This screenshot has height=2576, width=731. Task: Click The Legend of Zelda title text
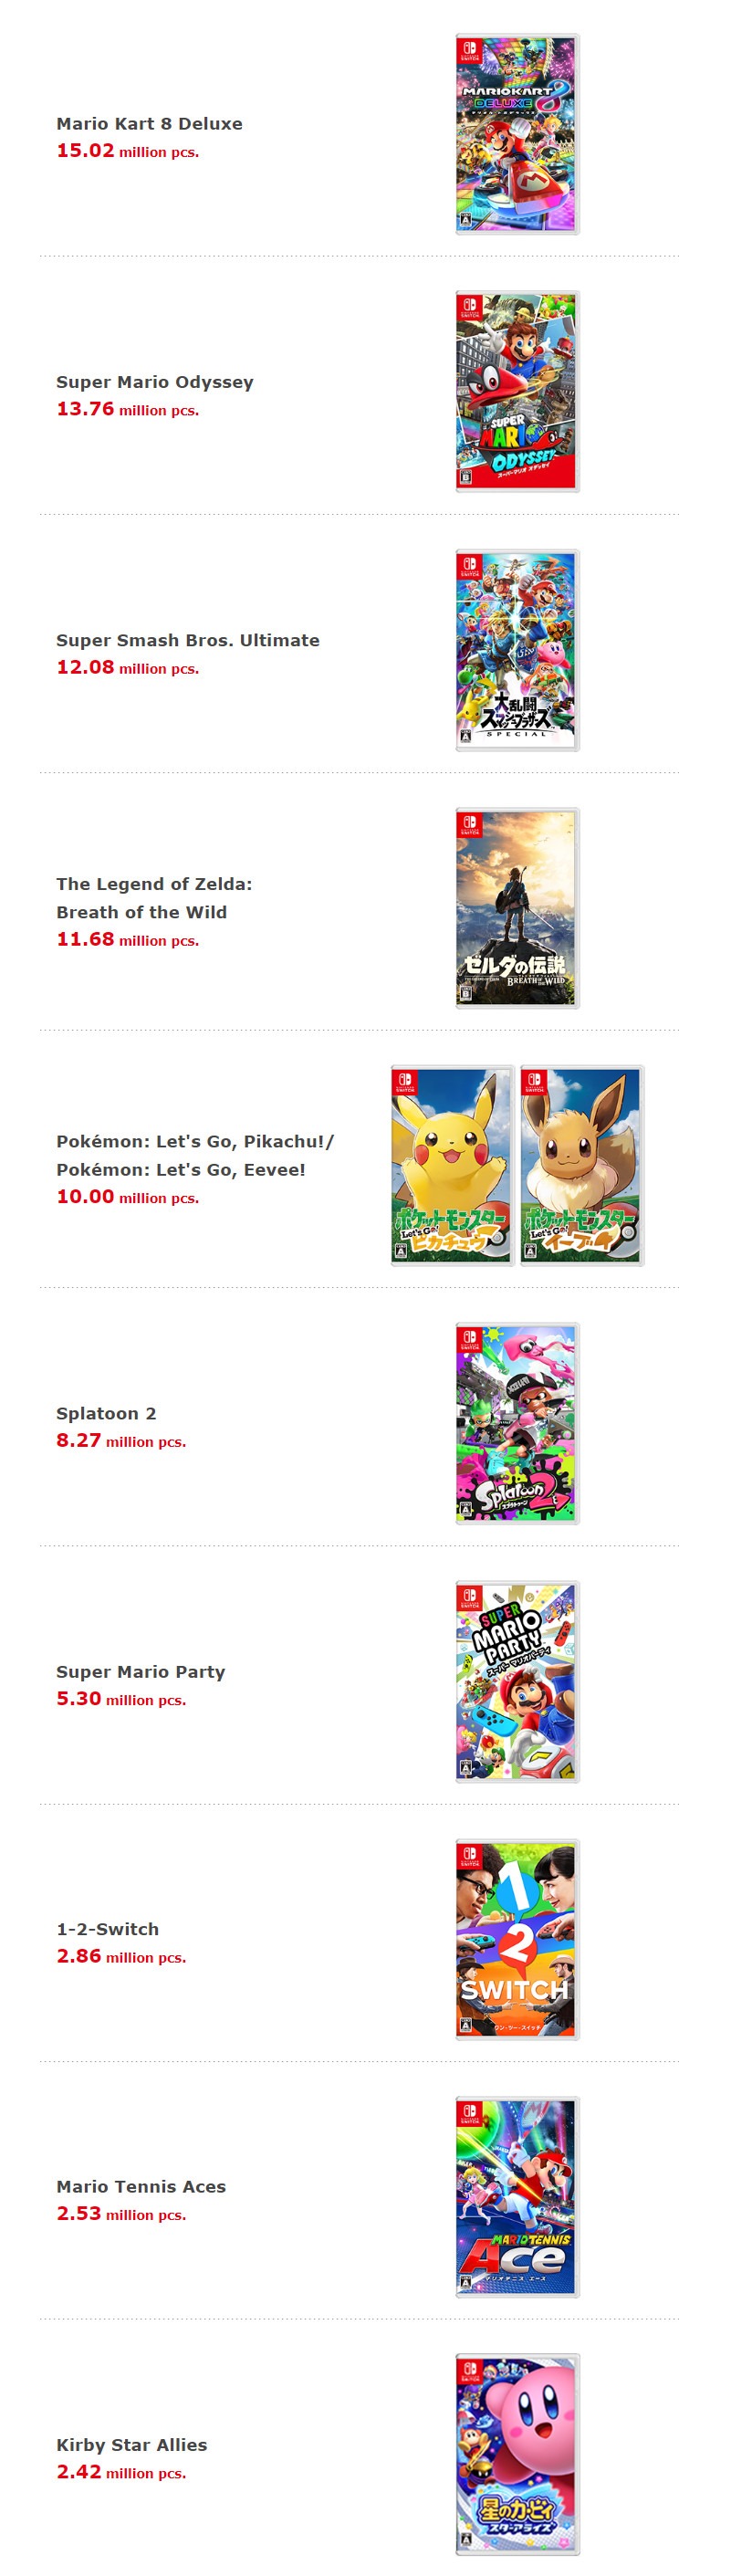tap(154, 884)
